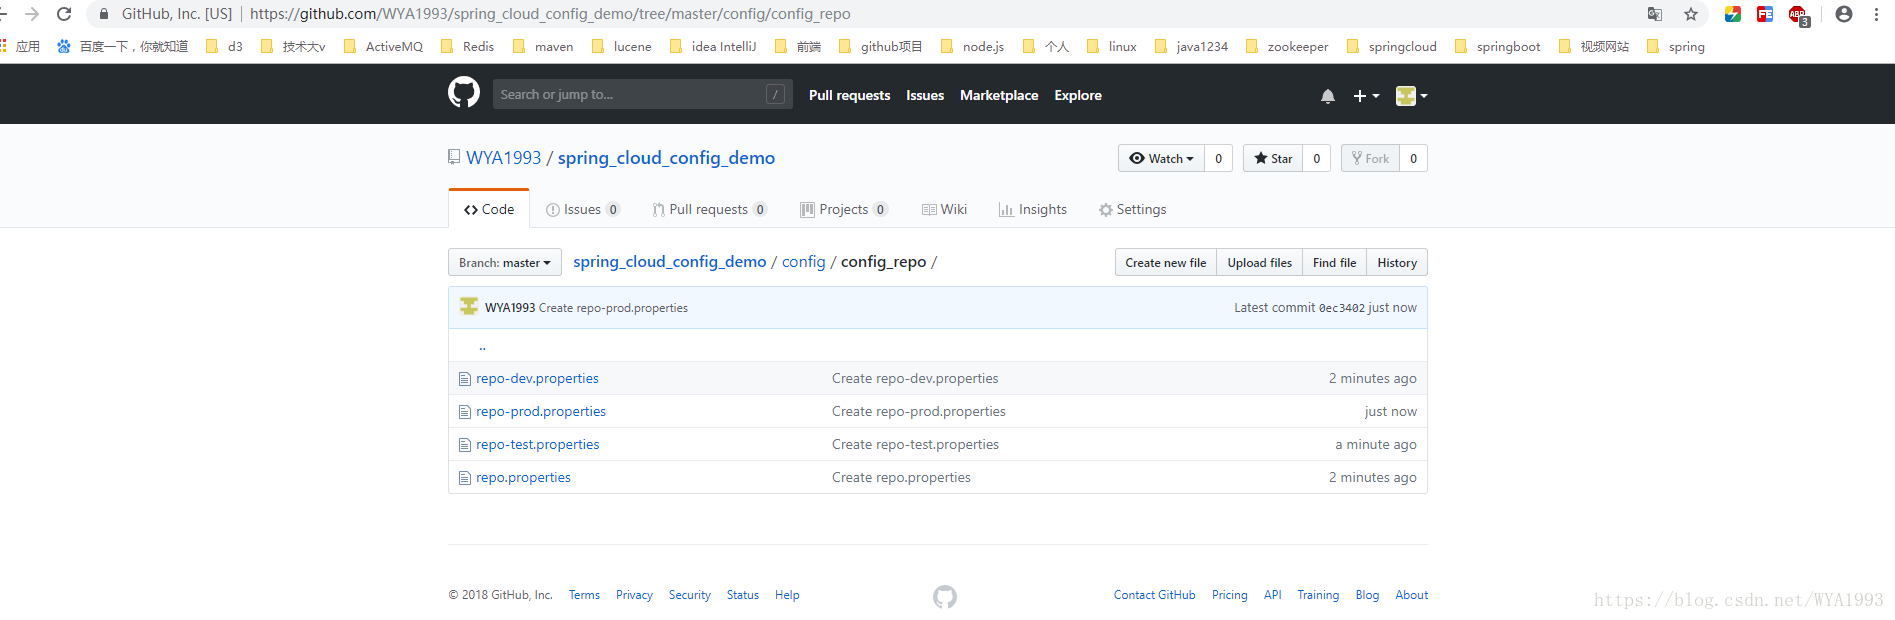Open Marketplace in the top nav
The height and width of the screenshot is (620, 1895).
coord(999,95)
